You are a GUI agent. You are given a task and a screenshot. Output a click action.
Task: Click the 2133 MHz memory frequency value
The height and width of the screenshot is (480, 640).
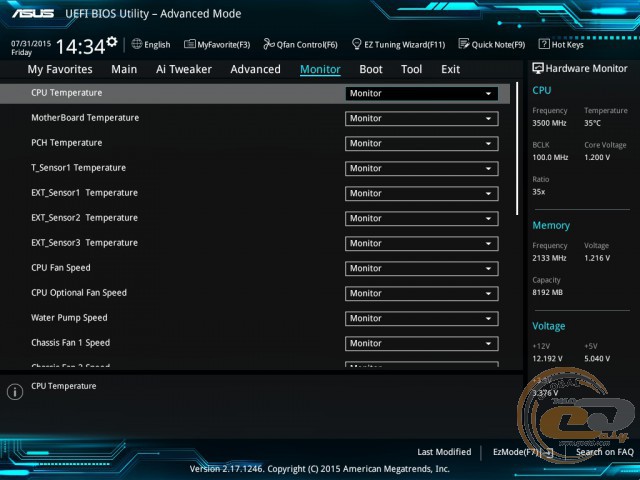point(549,258)
